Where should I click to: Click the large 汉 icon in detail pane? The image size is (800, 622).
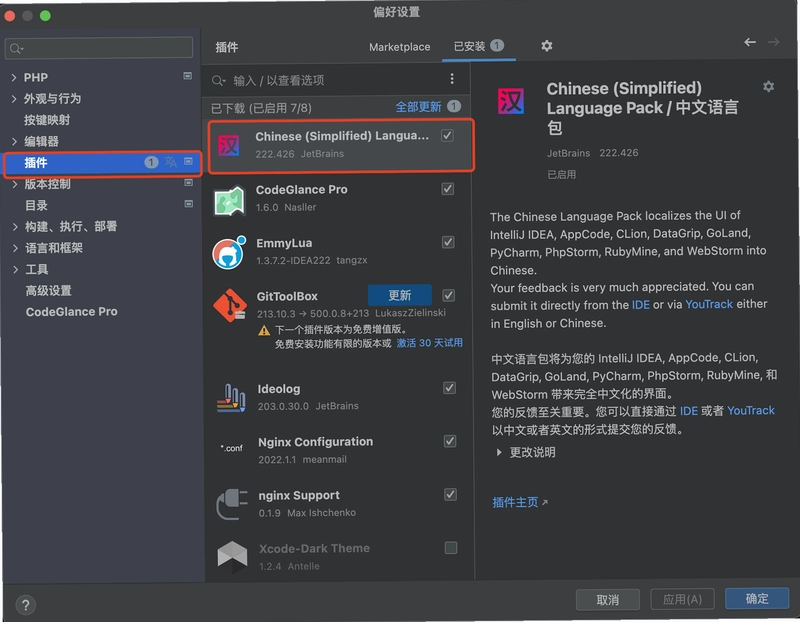pos(511,101)
